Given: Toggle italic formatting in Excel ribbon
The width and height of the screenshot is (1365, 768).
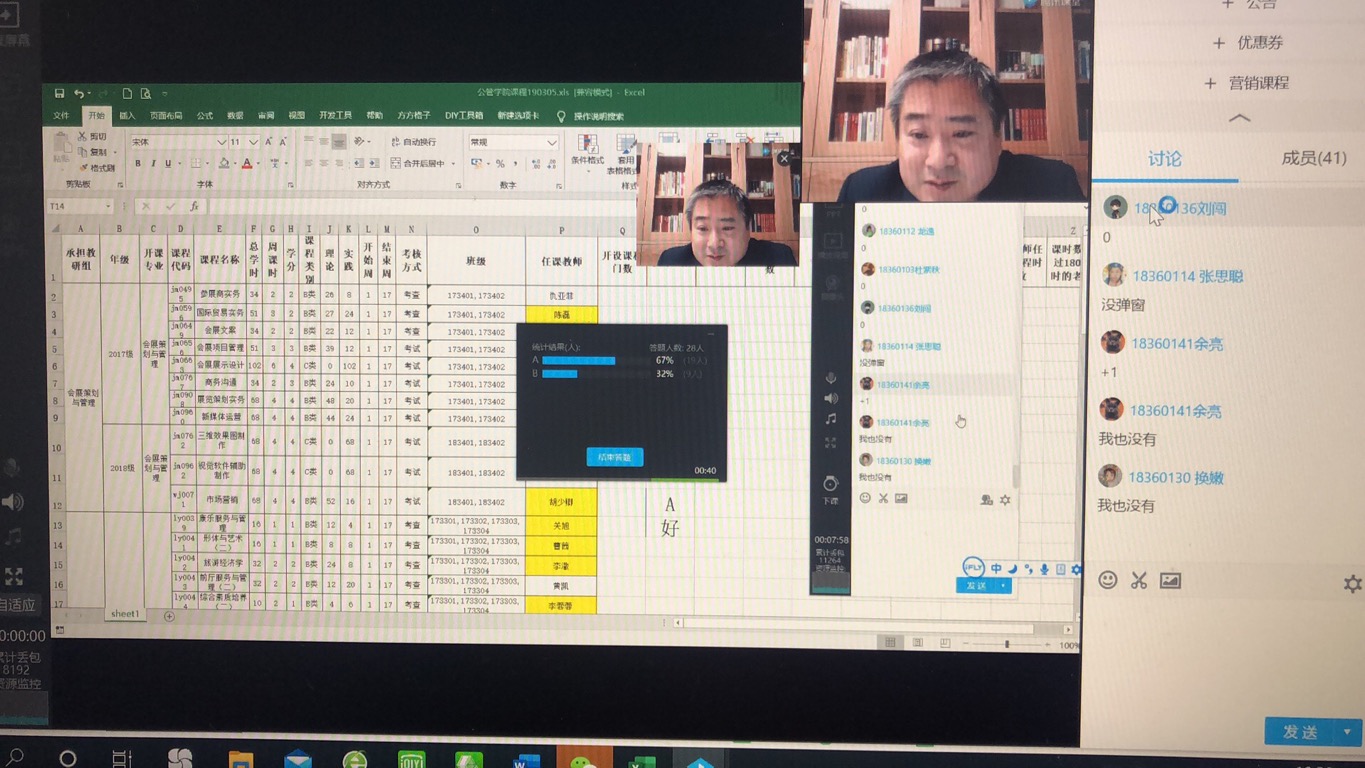Looking at the screenshot, I should [x=153, y=164].
